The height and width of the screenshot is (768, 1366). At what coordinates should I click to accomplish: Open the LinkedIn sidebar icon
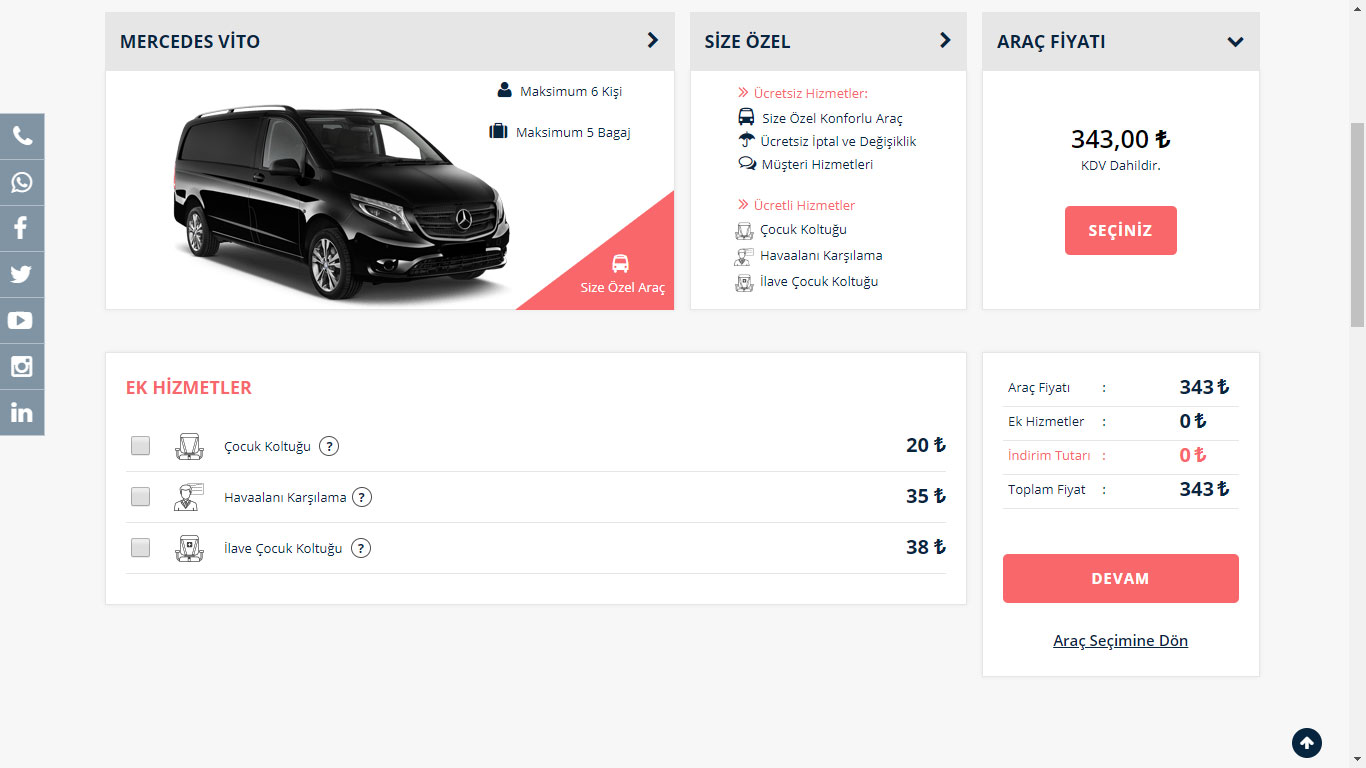(22, 413)
